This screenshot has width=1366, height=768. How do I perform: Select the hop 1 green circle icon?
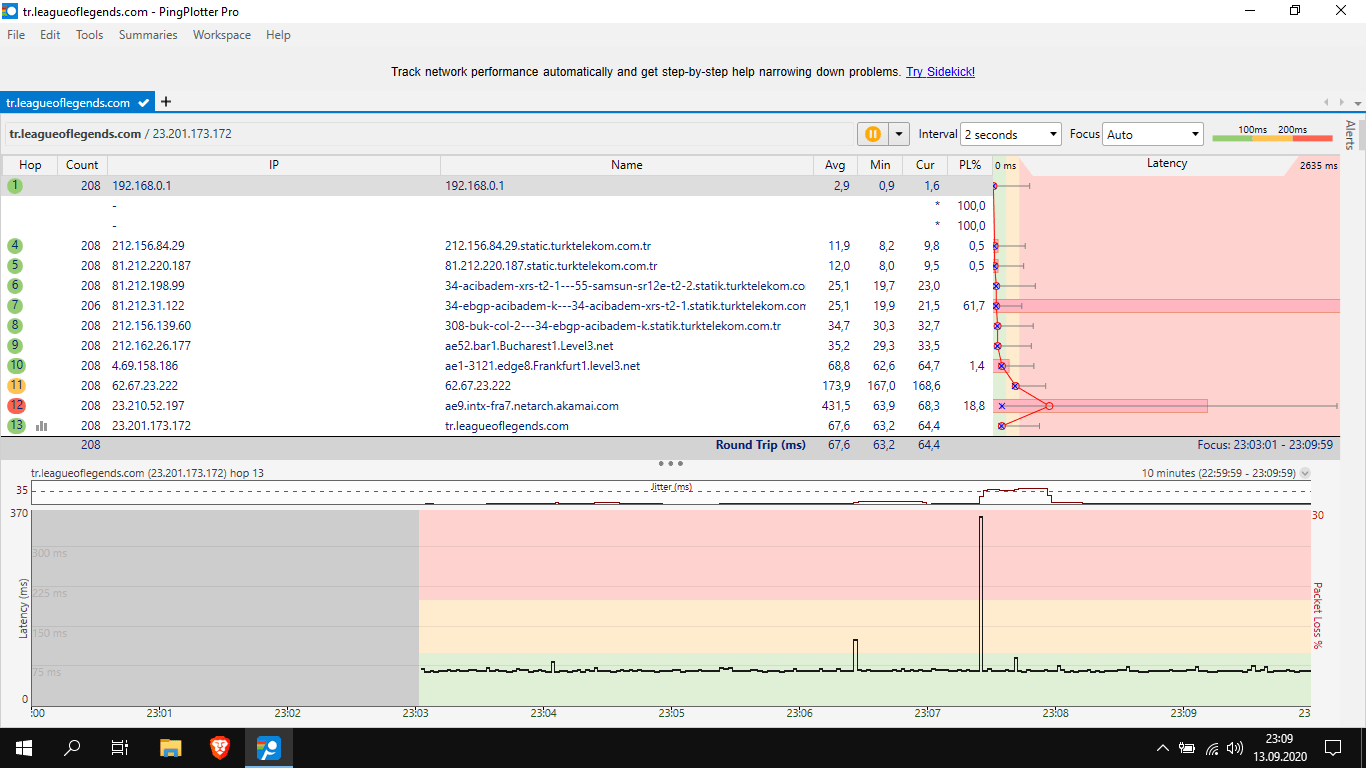15,186
